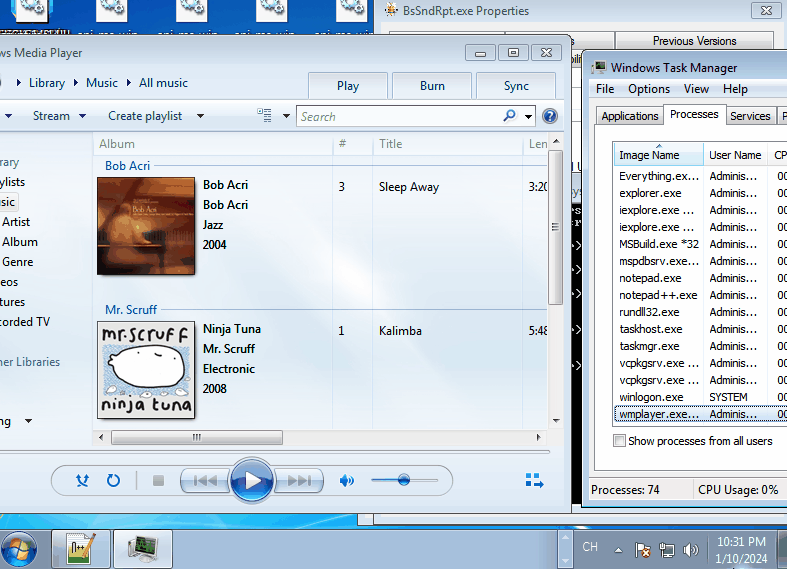The width and height of the screenshot is (787, 569).
Task: Click the Ninja Tuna album cover
Action: click(x=146, y=370)
